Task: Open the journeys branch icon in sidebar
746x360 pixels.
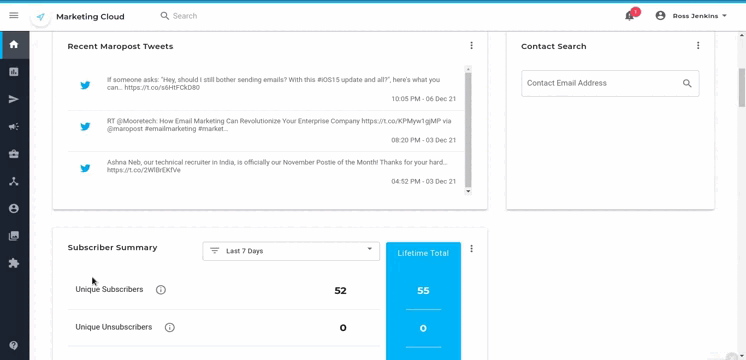Action: click(x=14, y=181)
